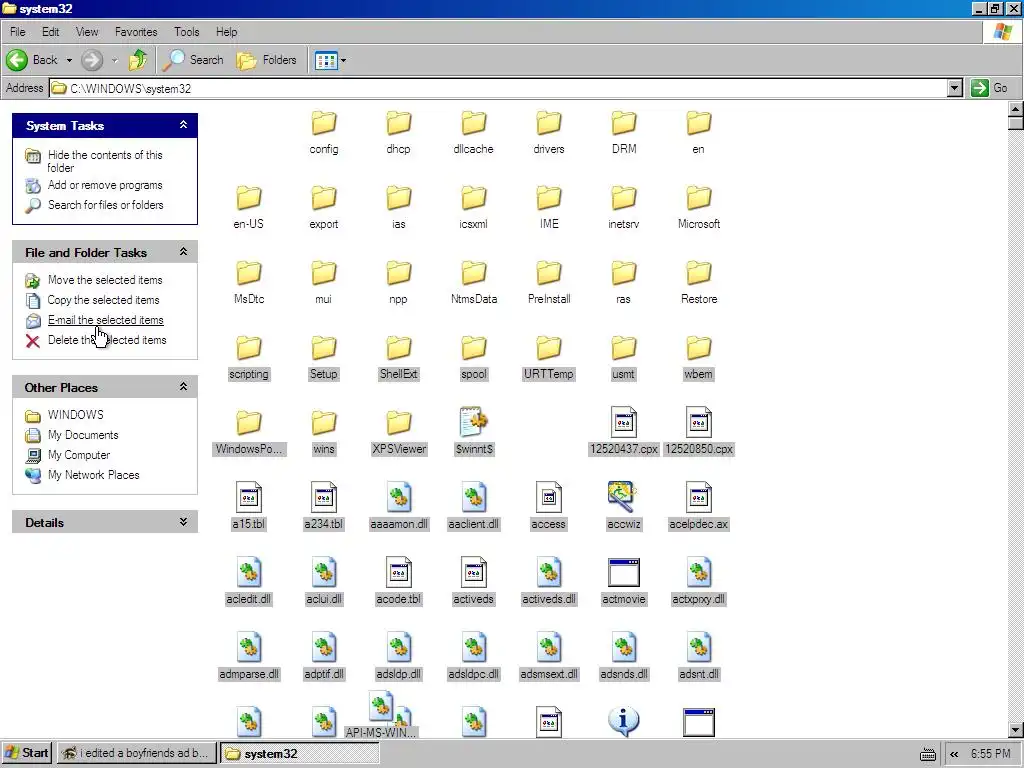The width and height of the screenshot is (1024, 768).
Task: Select the a15.tbl file icon
Action: click(248, 497)
